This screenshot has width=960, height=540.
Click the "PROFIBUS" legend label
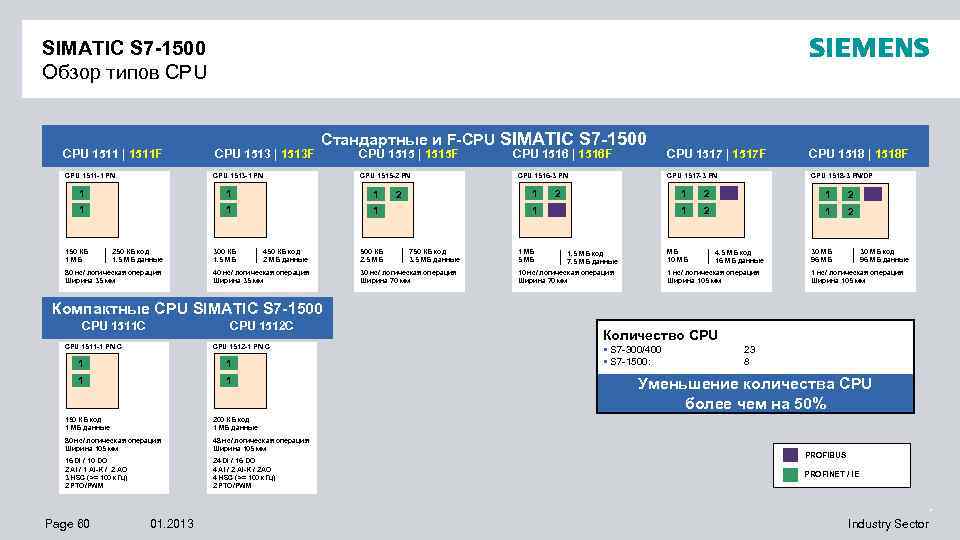(x=825, y=455)
